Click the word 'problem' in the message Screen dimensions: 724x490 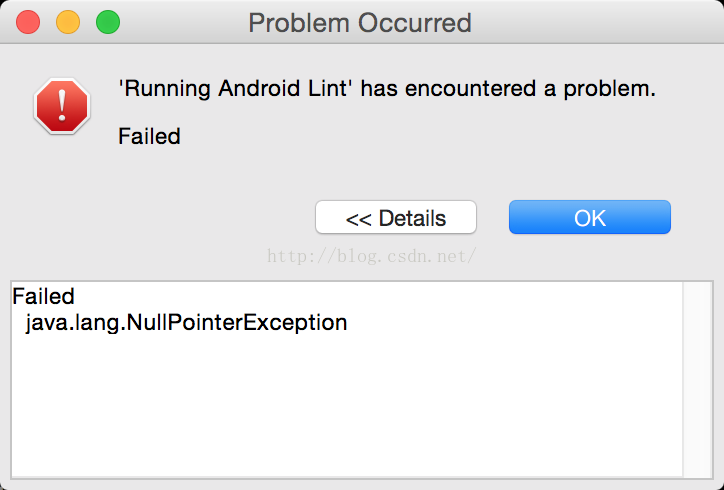[x=609, y=89]
